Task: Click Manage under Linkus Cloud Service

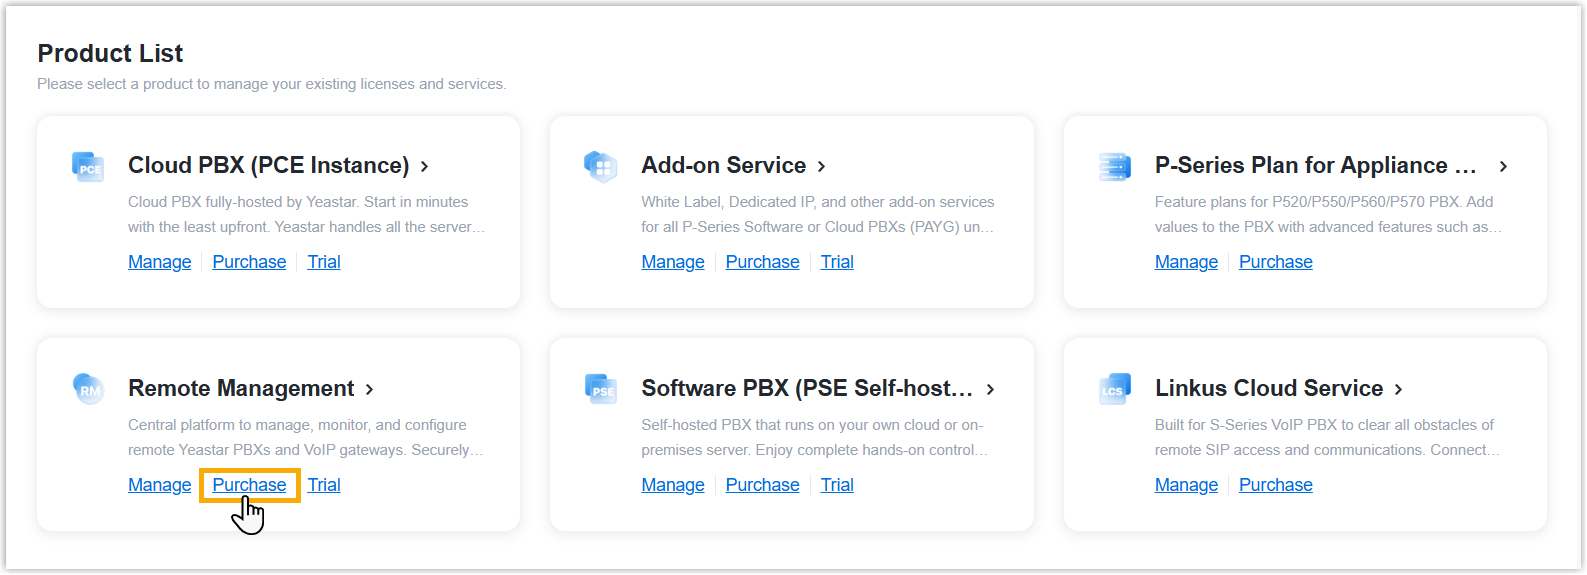Action: 1186,485
